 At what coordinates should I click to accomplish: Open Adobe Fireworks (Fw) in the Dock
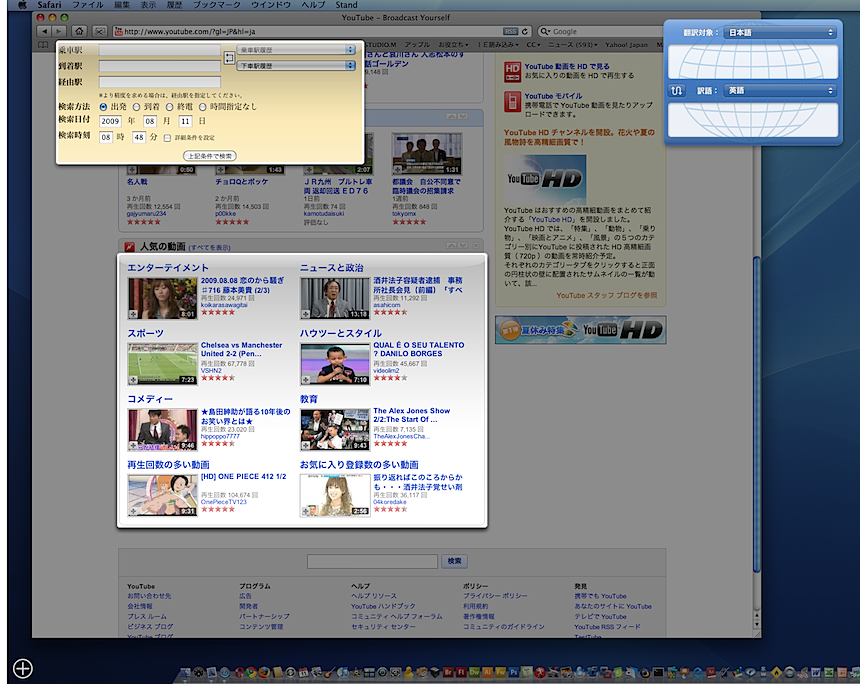click(501, 672)
